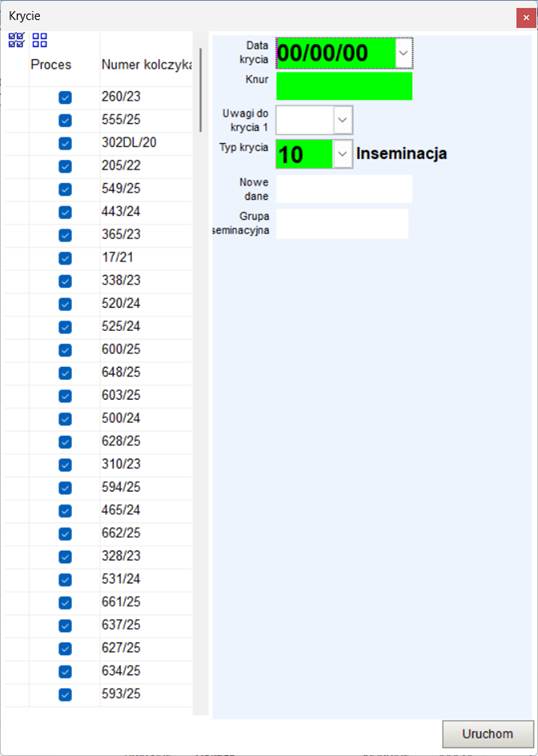
Task: Uncheck the checkbox for 594/25
Action: tap(65, 488)
